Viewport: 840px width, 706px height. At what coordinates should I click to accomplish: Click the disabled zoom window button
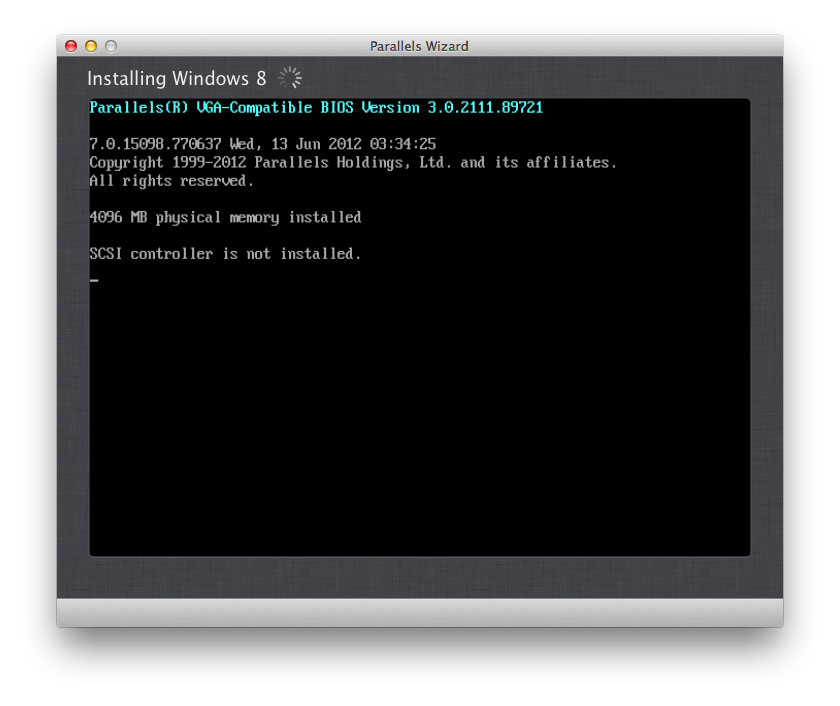pyautogui.click(x=111, y=46)
